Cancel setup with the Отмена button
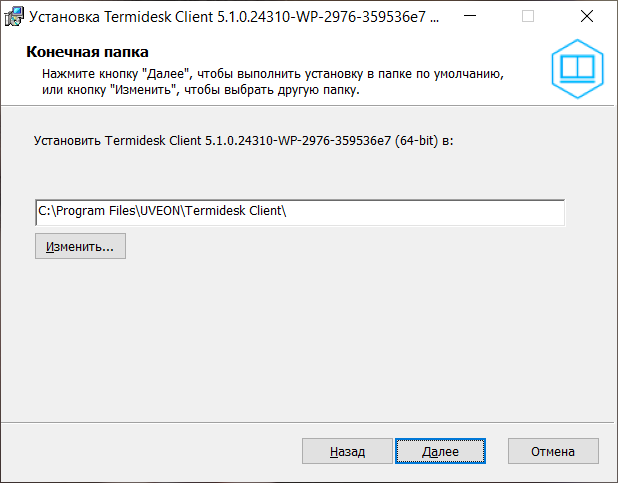The width and height of the screenshot is (618, 483). click(x=553, y=452)
